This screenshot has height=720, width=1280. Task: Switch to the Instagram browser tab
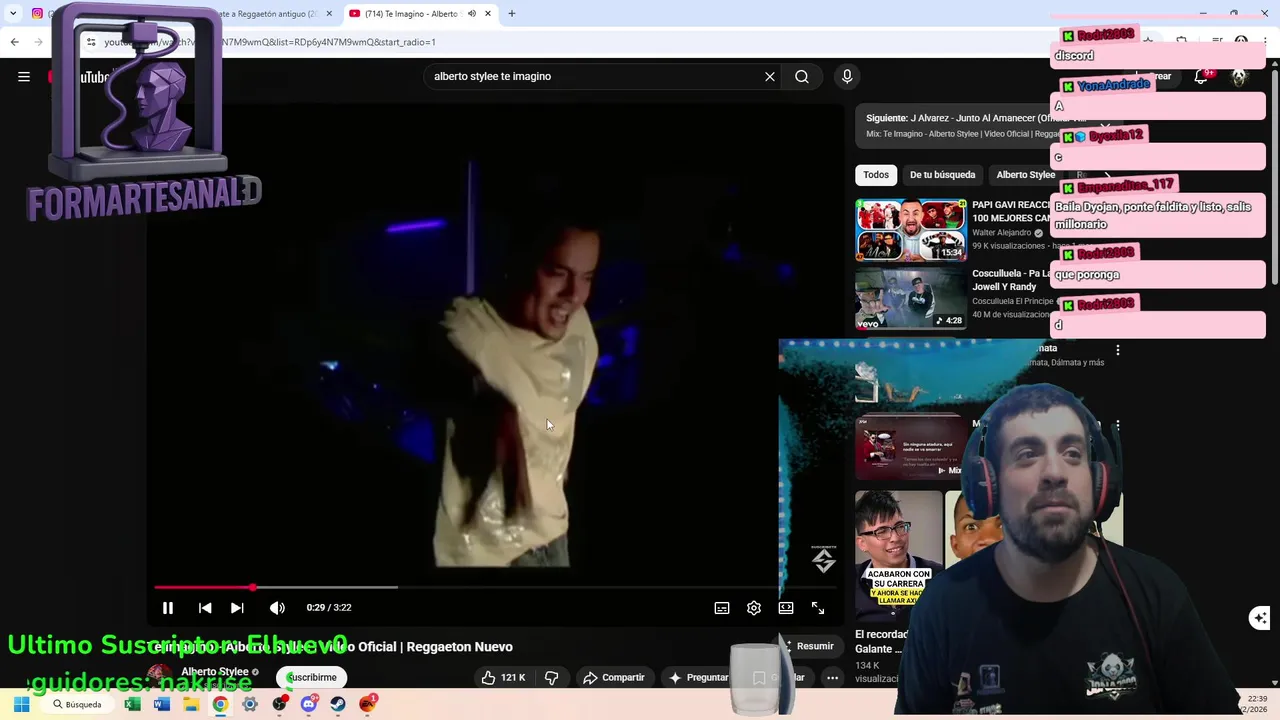[x=38, y=14]
